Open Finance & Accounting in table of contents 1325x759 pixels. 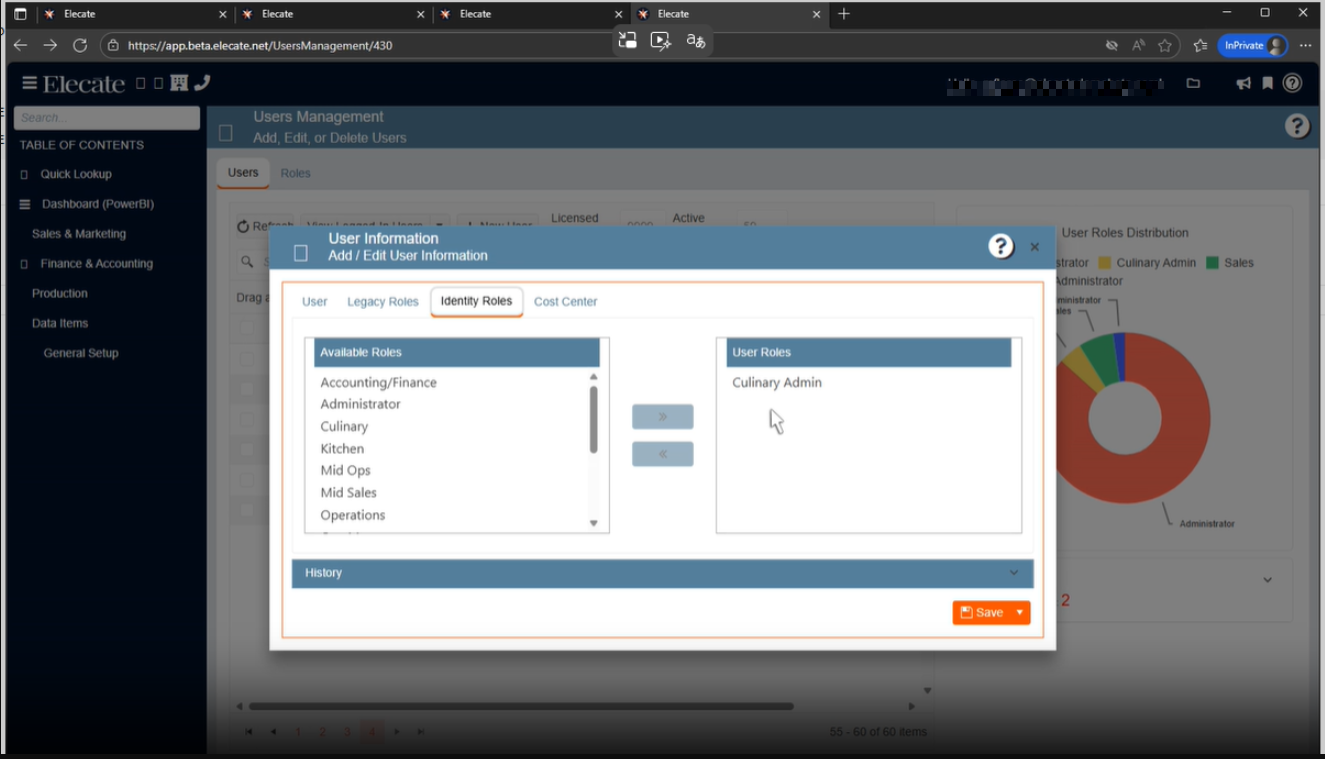click(x=96, y=264)
